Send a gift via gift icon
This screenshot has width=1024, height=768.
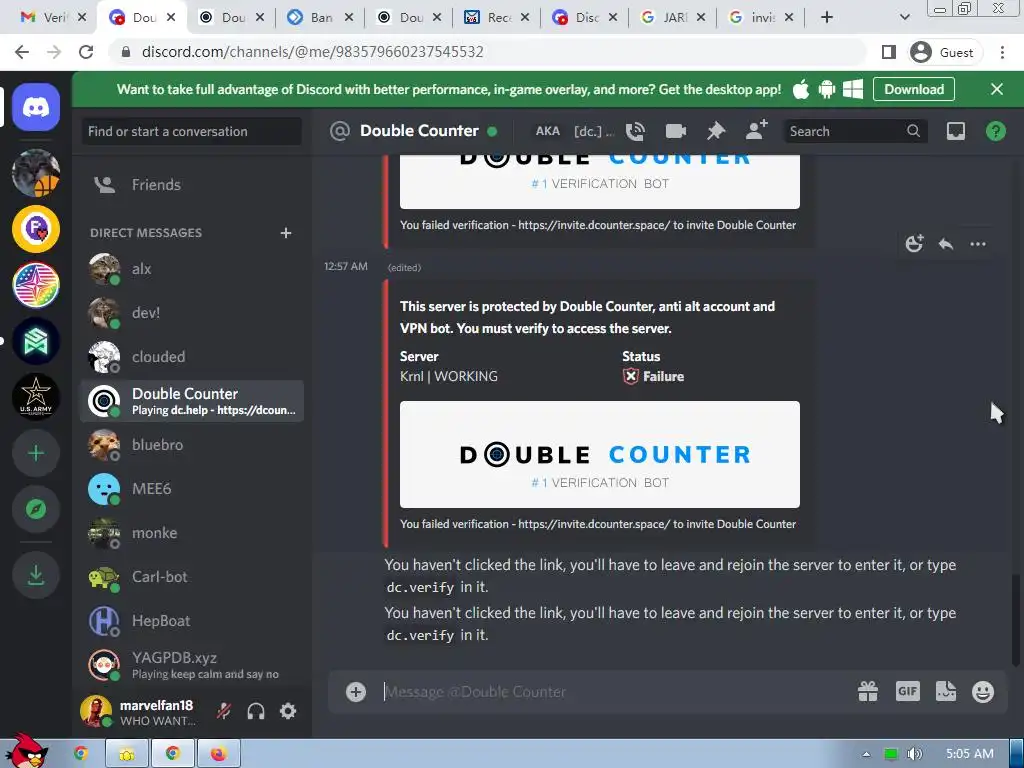868,691
